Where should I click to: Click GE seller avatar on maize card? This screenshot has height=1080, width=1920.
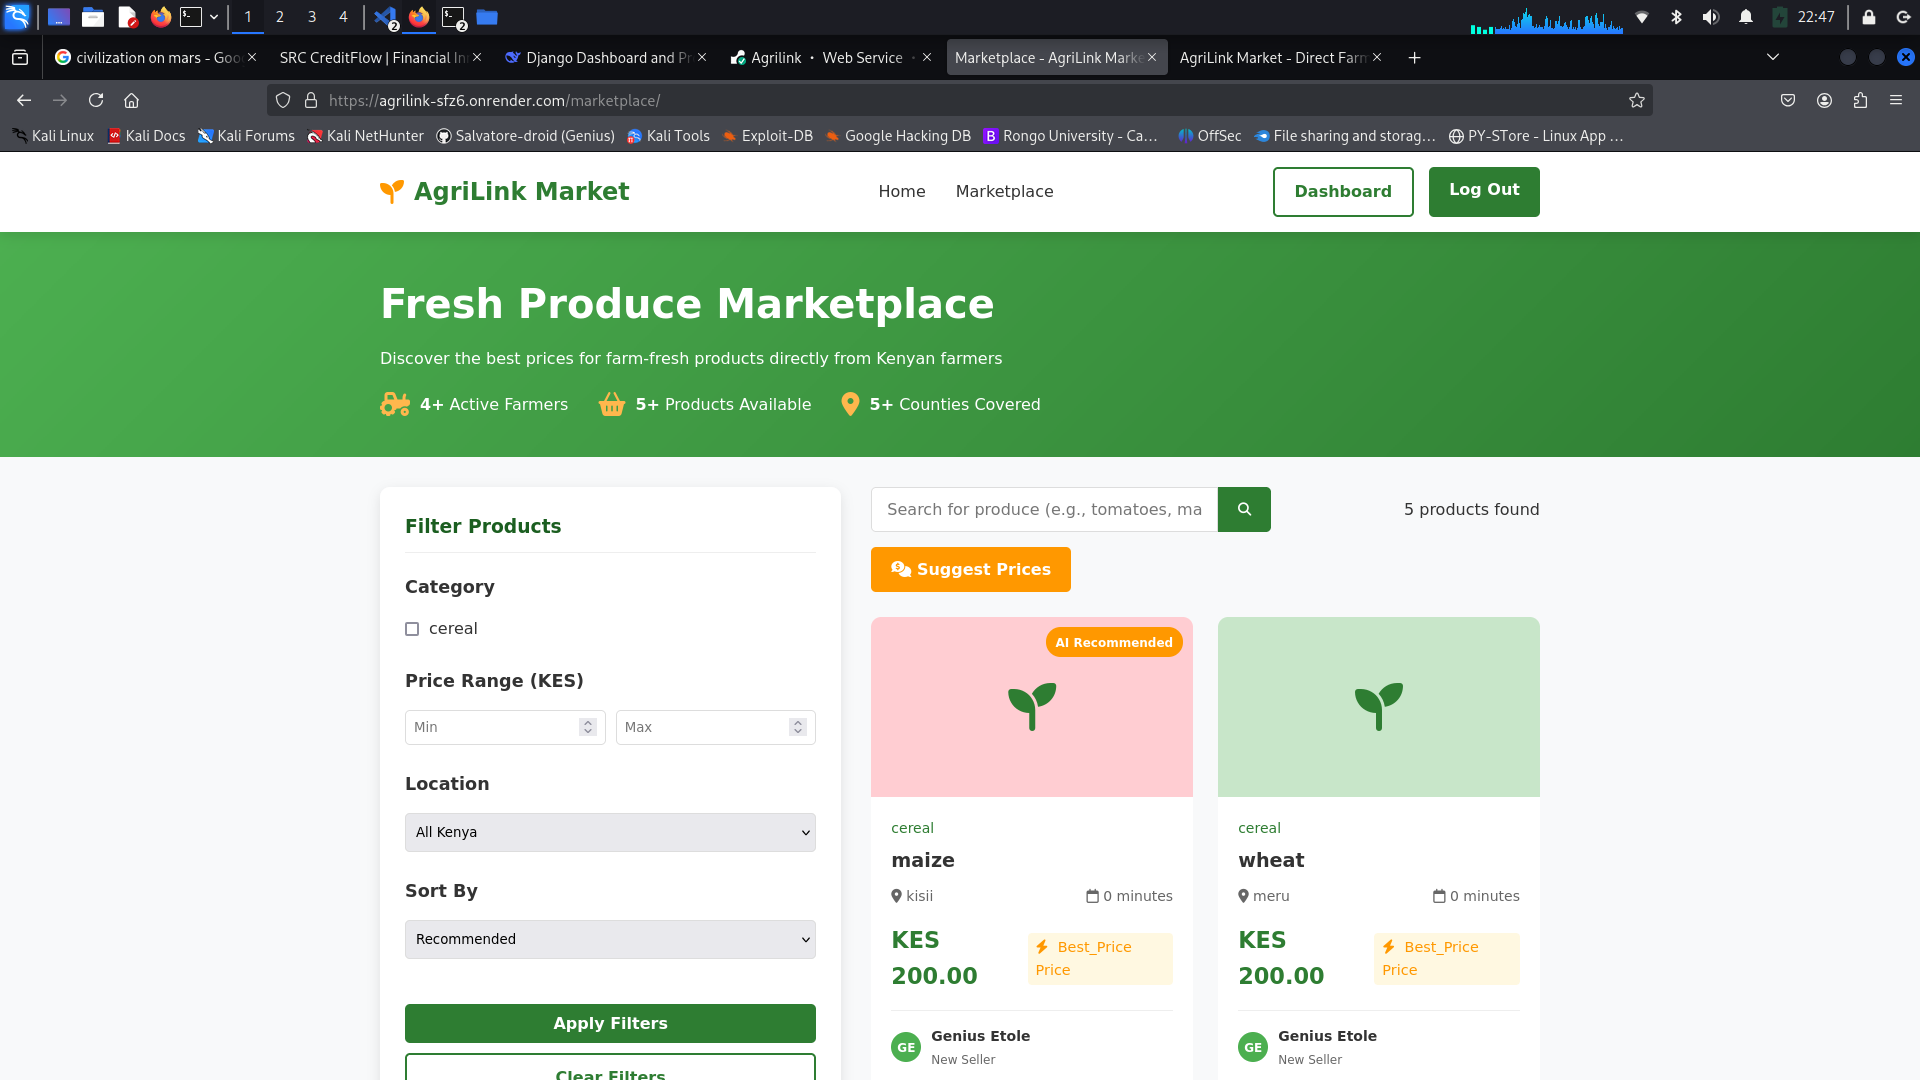[906, 1047]
